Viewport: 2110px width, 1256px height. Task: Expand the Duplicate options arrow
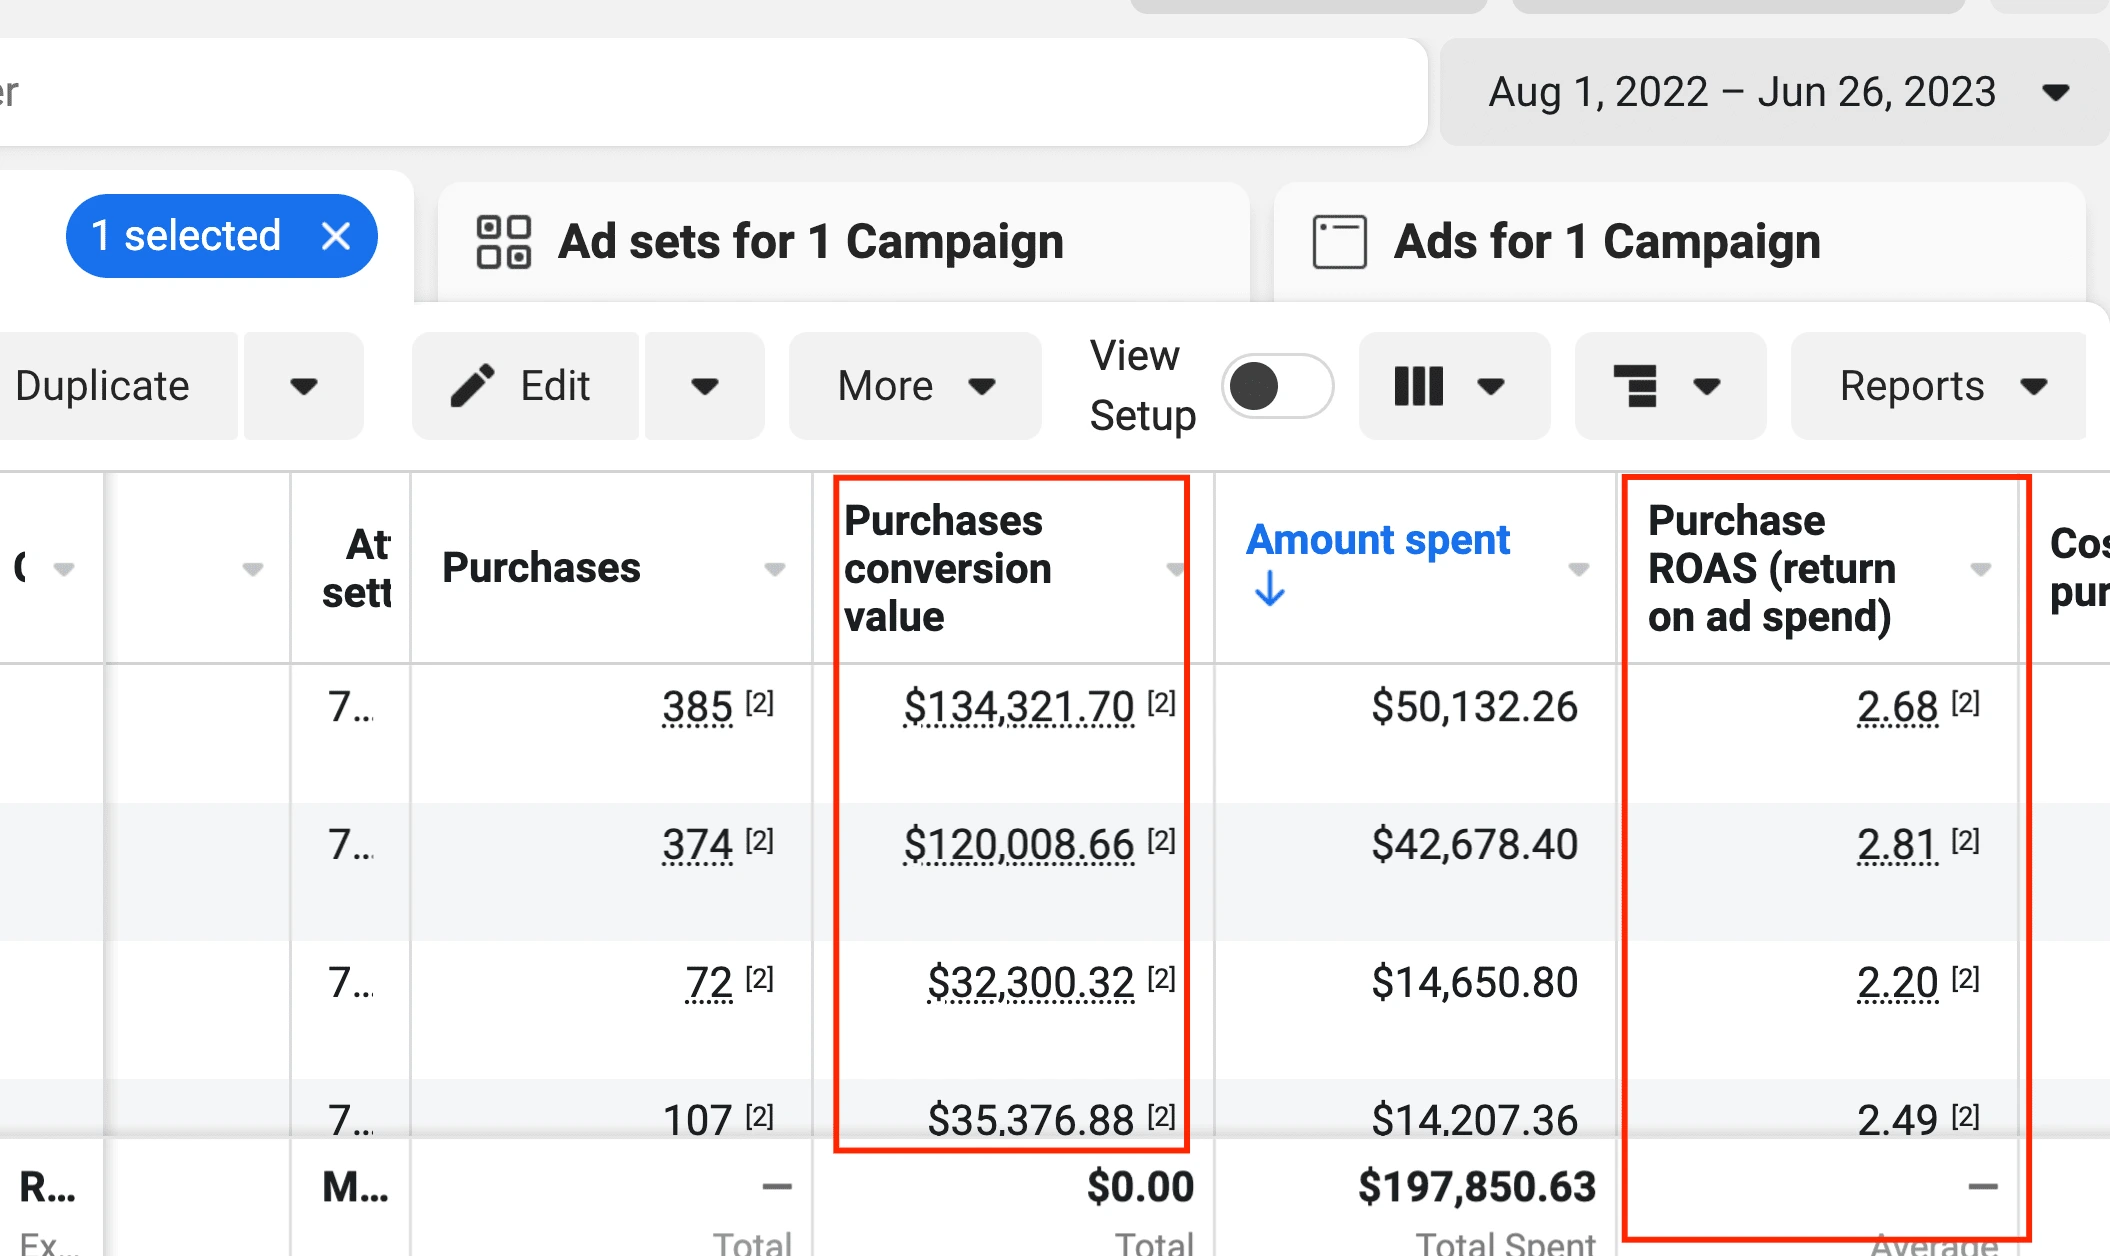(x=303, y=386)
